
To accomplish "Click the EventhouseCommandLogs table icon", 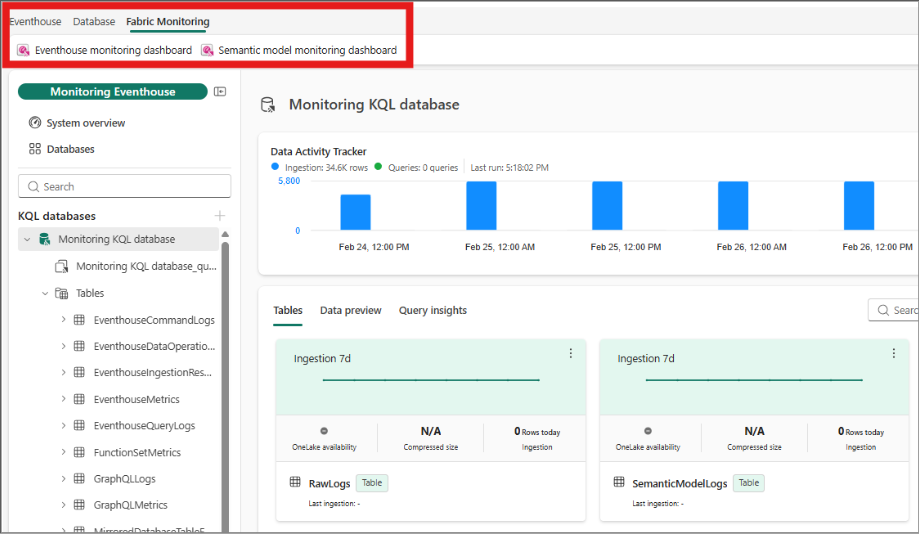I will tap(79, 319).
